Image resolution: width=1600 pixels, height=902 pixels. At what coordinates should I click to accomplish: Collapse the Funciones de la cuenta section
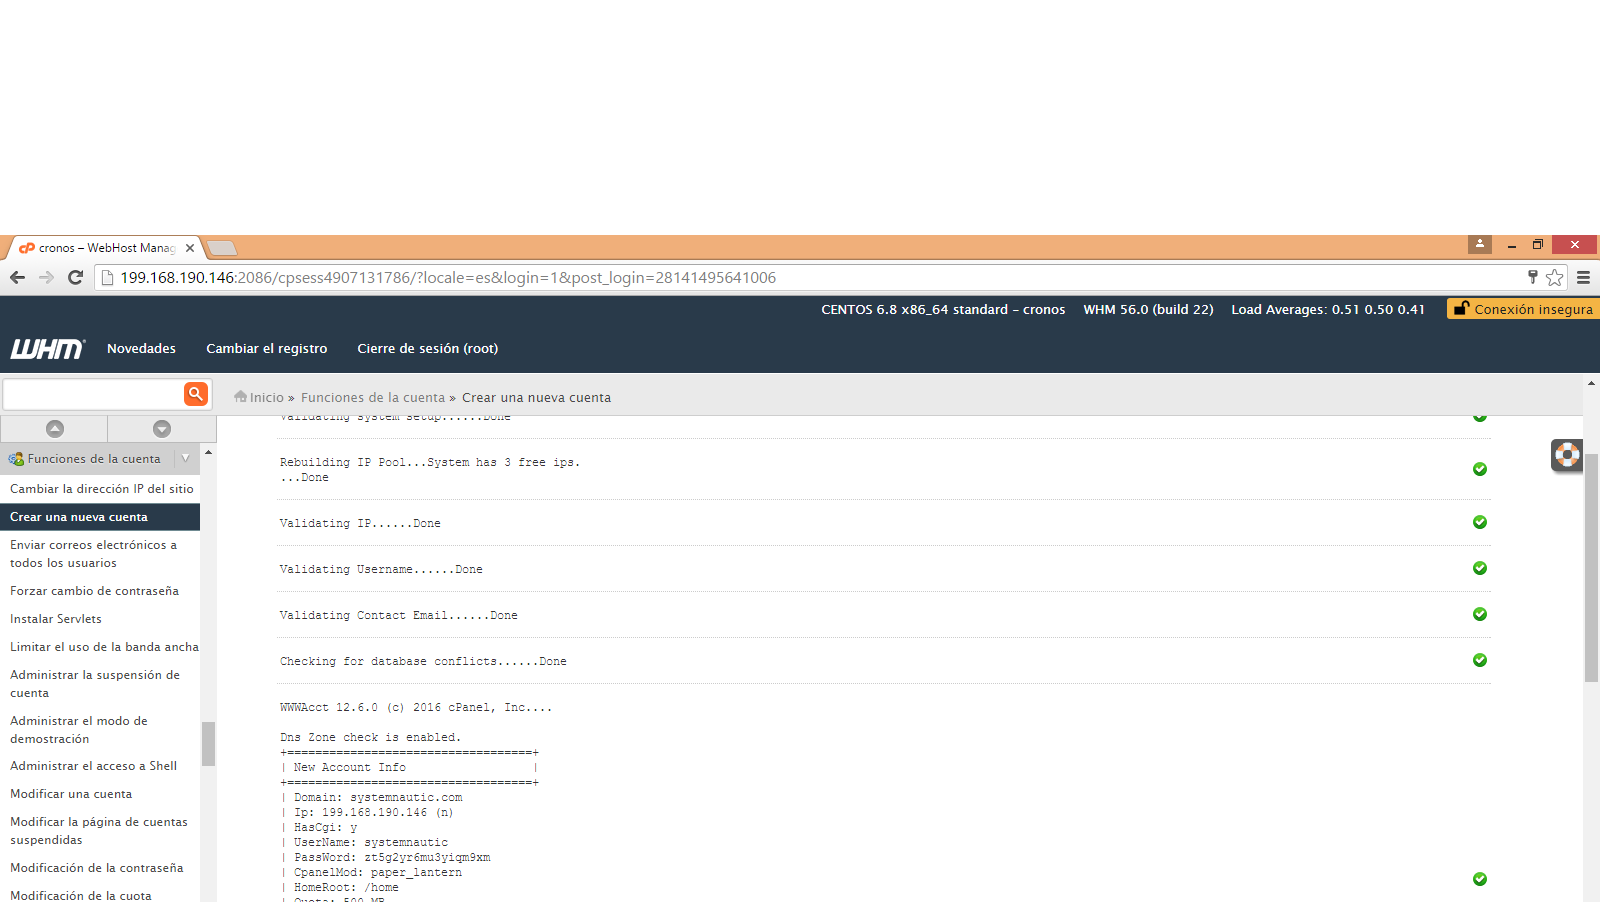click(185, 459)
